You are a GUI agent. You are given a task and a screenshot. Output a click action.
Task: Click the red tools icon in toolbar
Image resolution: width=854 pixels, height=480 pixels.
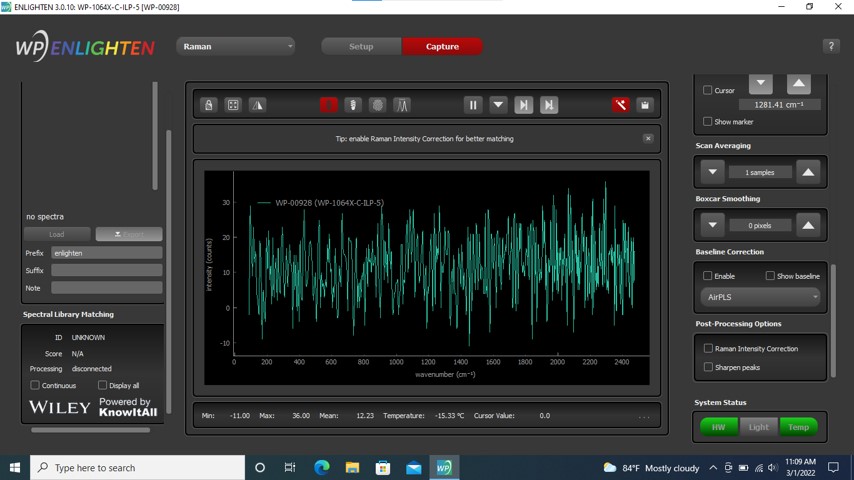coord(621,104)
